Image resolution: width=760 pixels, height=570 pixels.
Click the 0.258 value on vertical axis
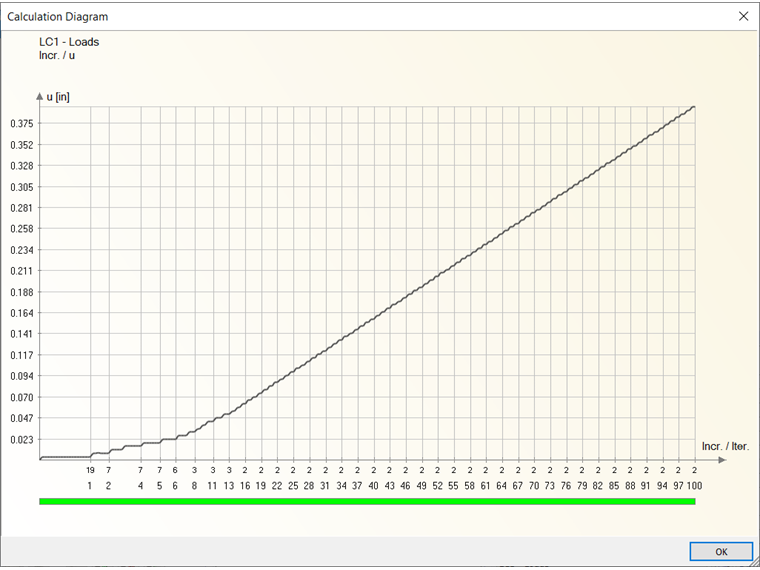click(x=21, y=229)
